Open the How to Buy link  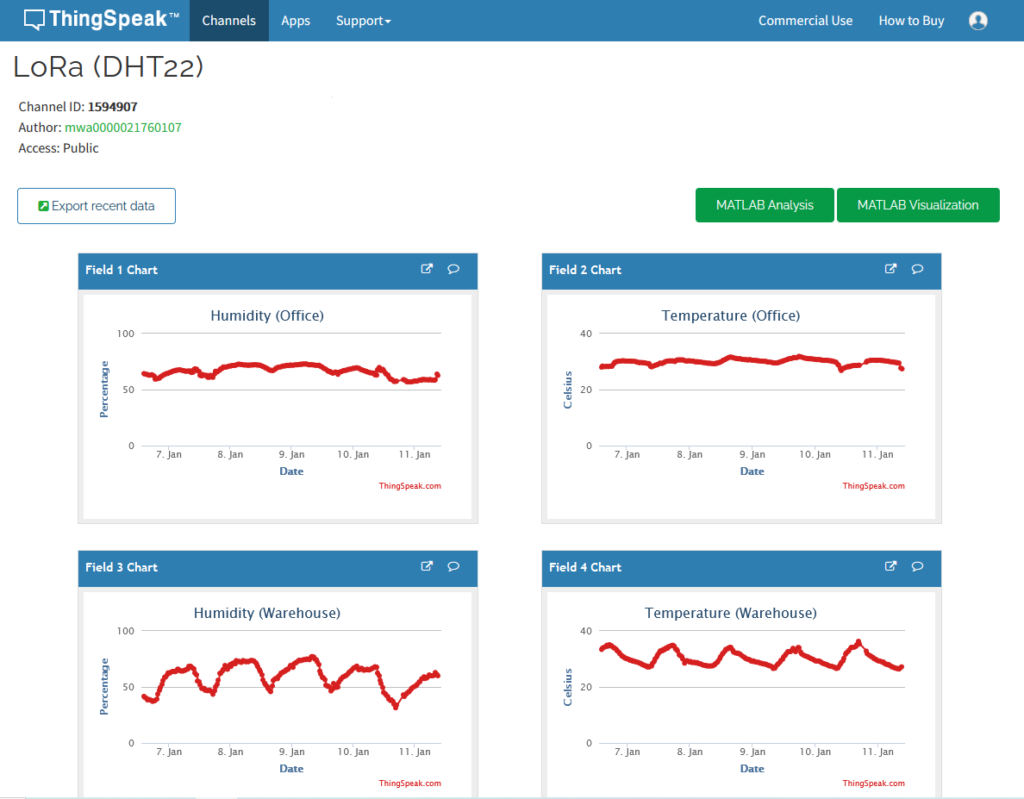[x=911, y=21]
